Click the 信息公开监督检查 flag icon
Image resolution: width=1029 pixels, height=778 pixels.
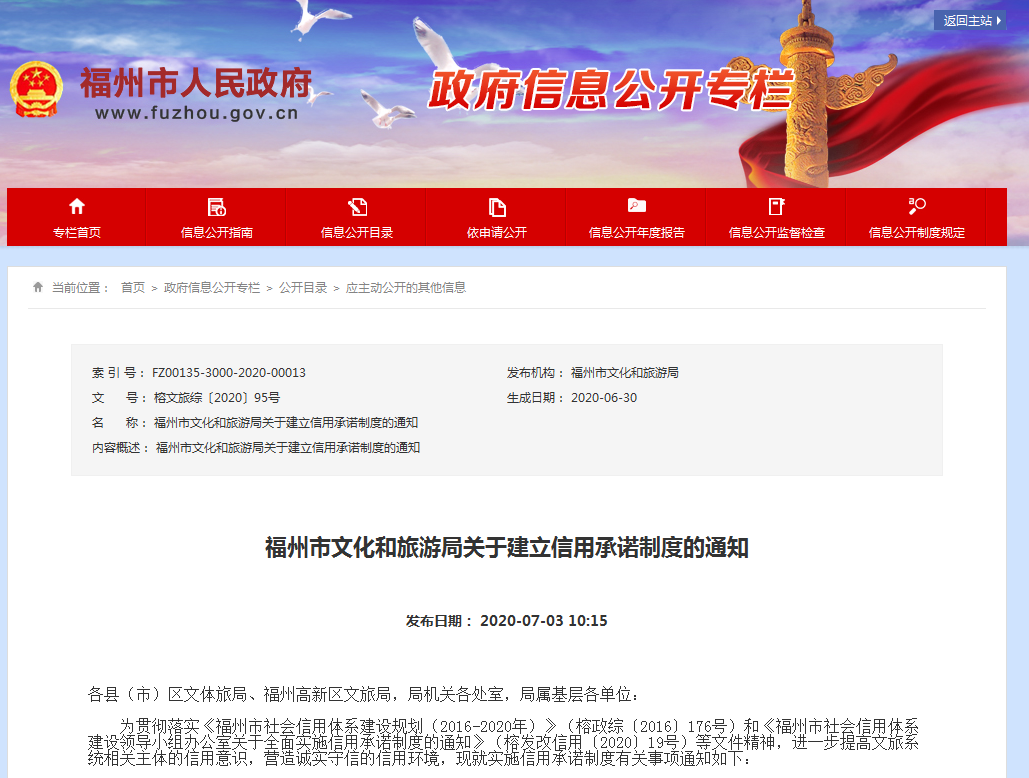coord(776,206)
